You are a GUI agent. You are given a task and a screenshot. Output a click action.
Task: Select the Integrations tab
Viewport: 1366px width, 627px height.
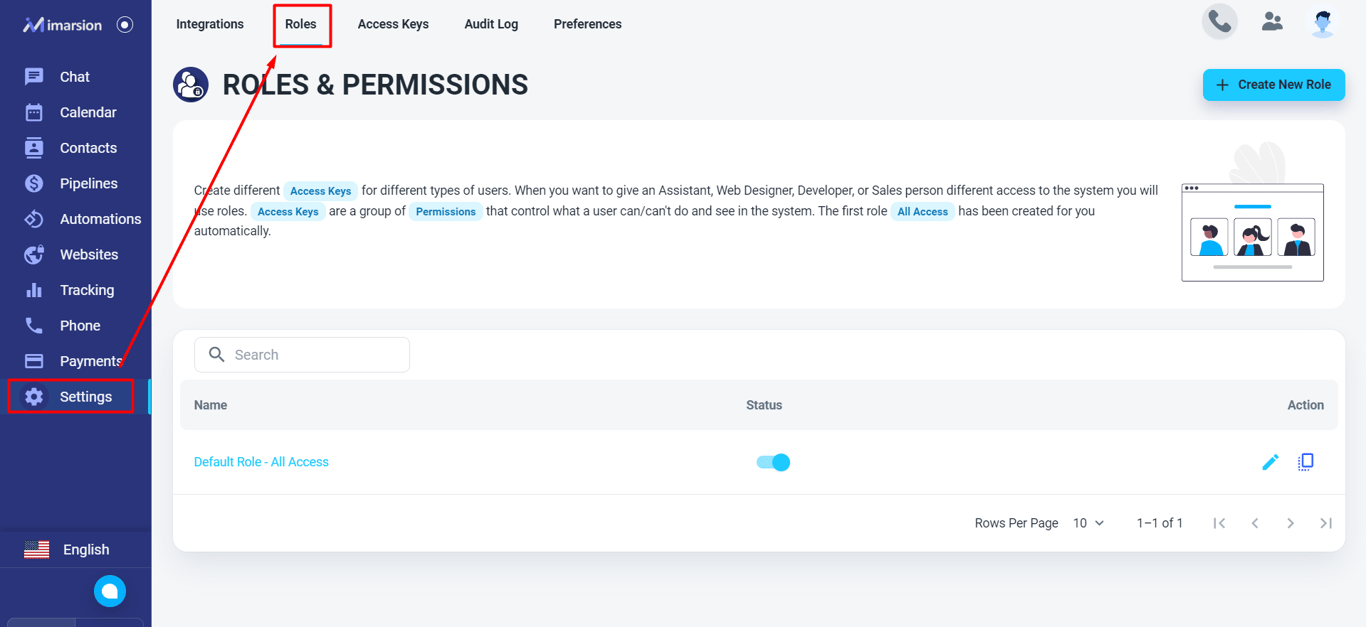coord(210,24)
